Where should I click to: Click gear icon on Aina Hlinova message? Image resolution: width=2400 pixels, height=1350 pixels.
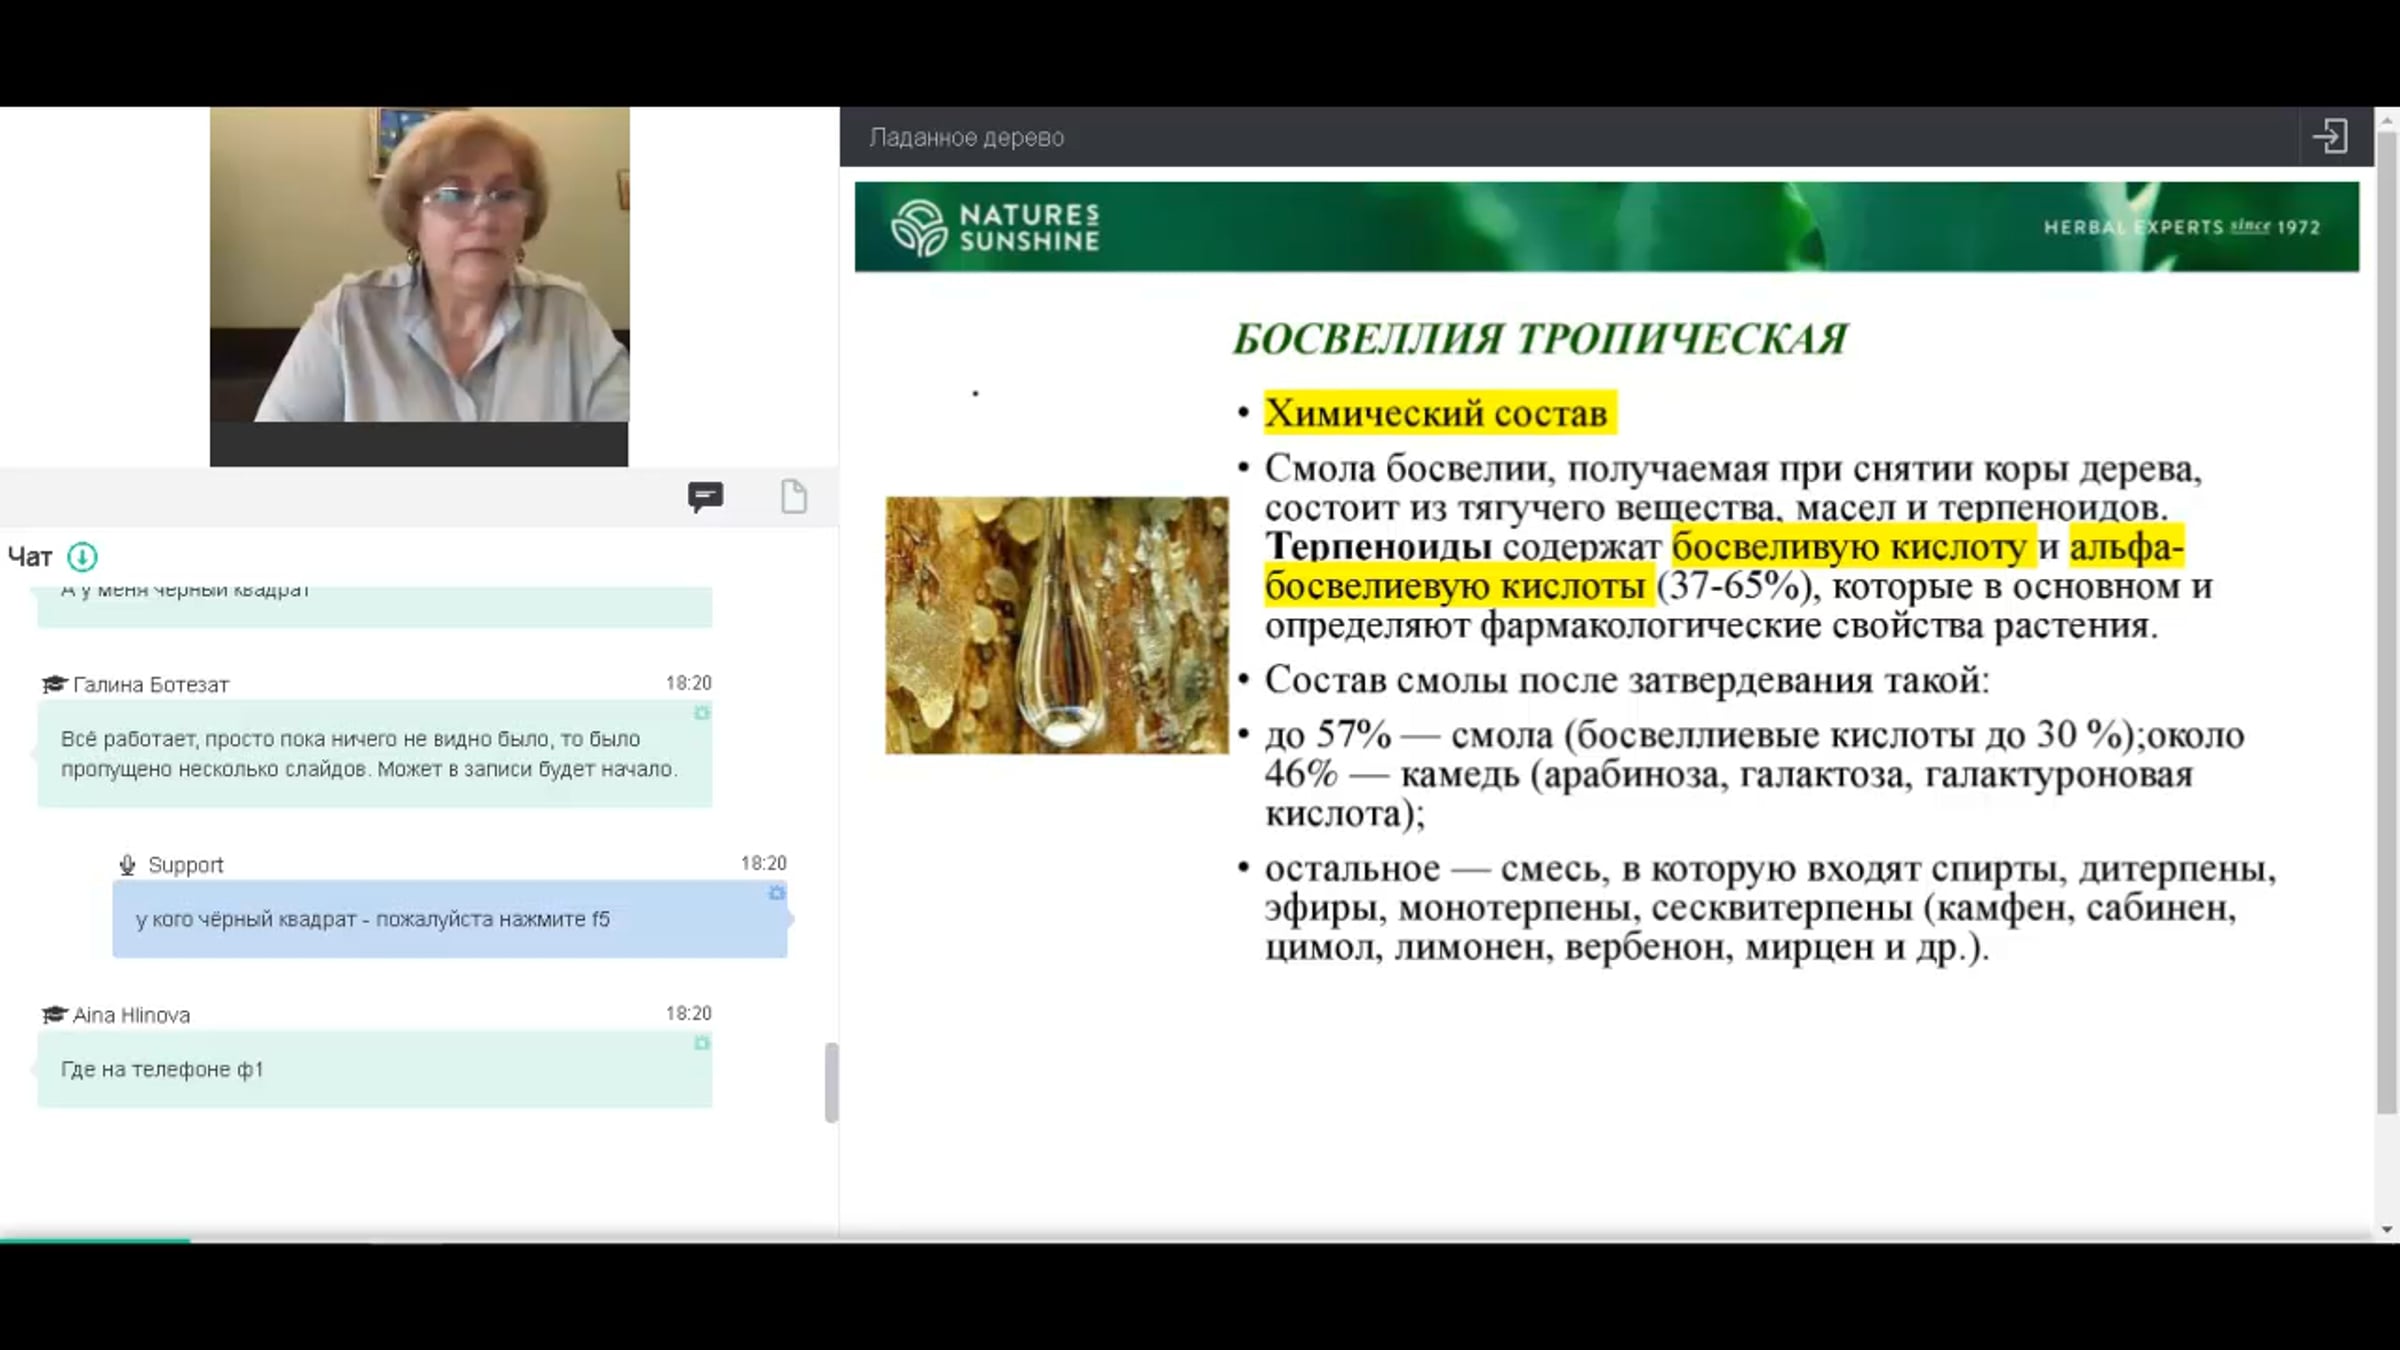coord(702,1043)
